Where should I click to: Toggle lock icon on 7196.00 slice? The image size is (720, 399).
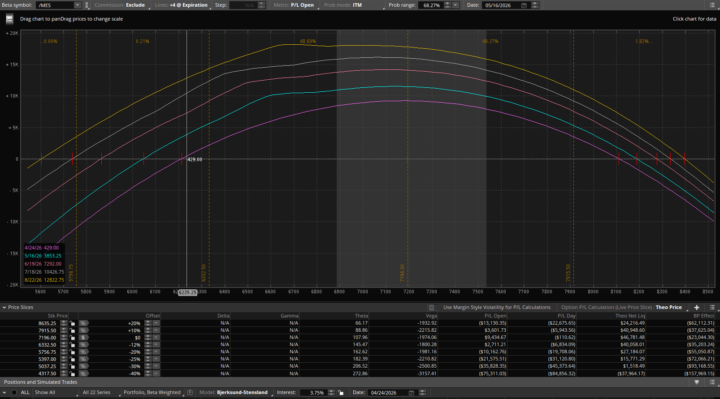73,337
